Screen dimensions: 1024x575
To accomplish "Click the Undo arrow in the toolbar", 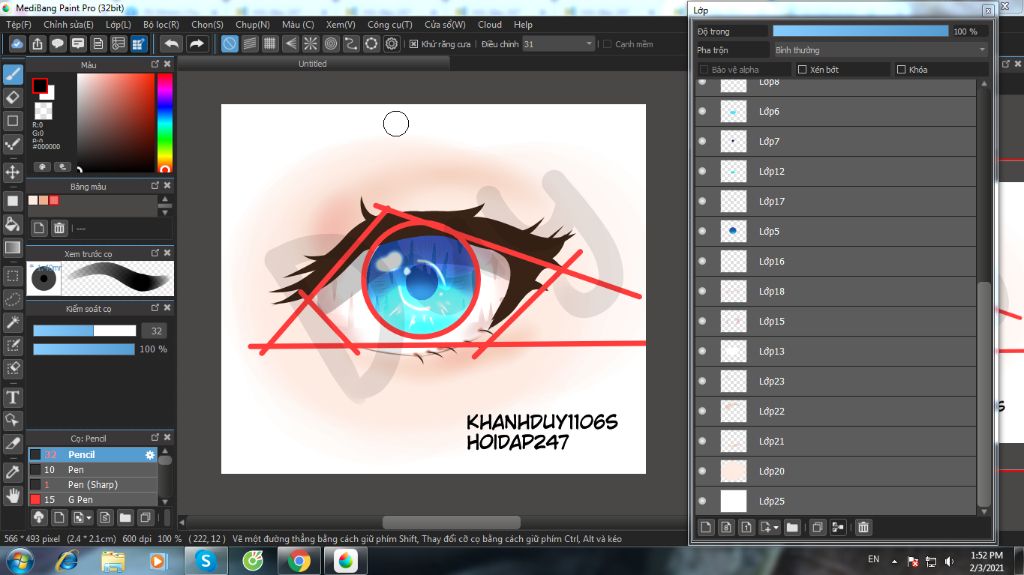I will pos(171,44).
